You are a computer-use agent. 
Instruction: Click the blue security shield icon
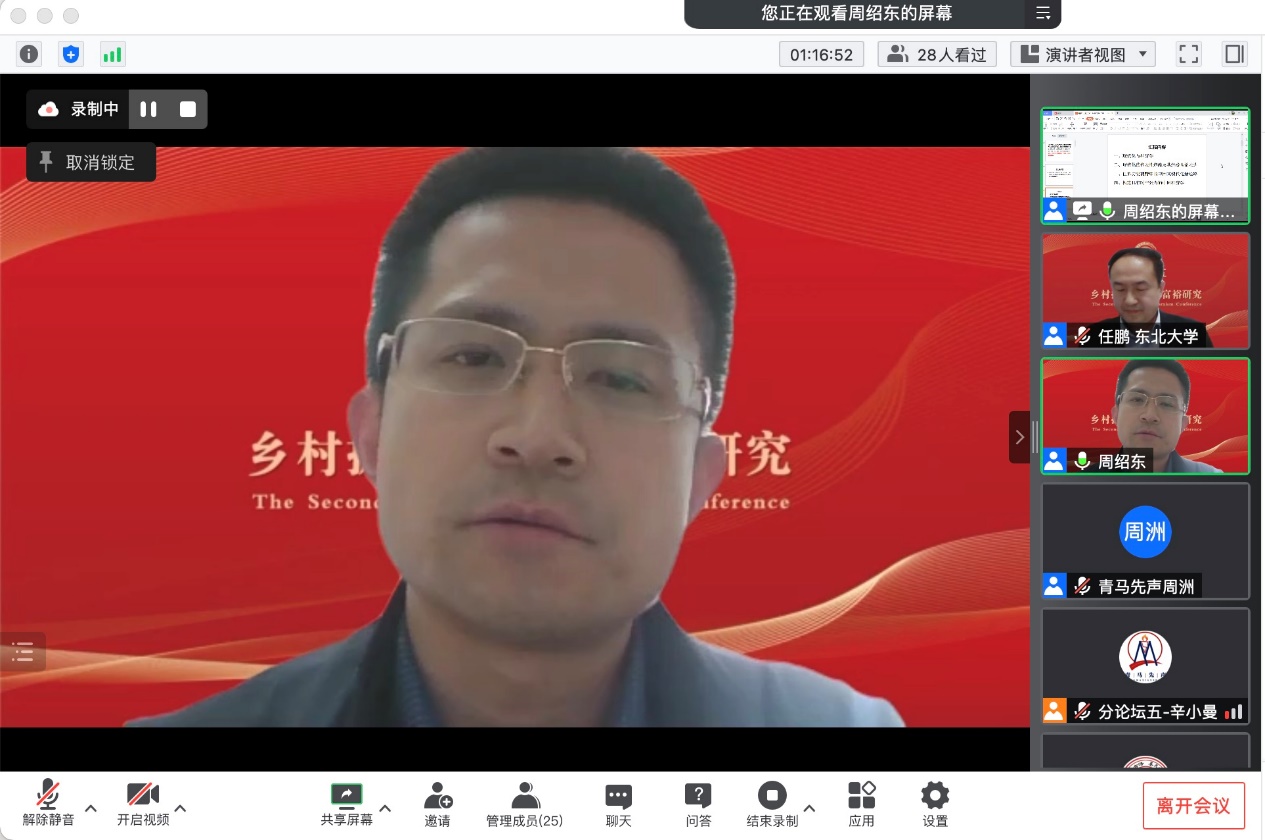click(x=70, y=54)
